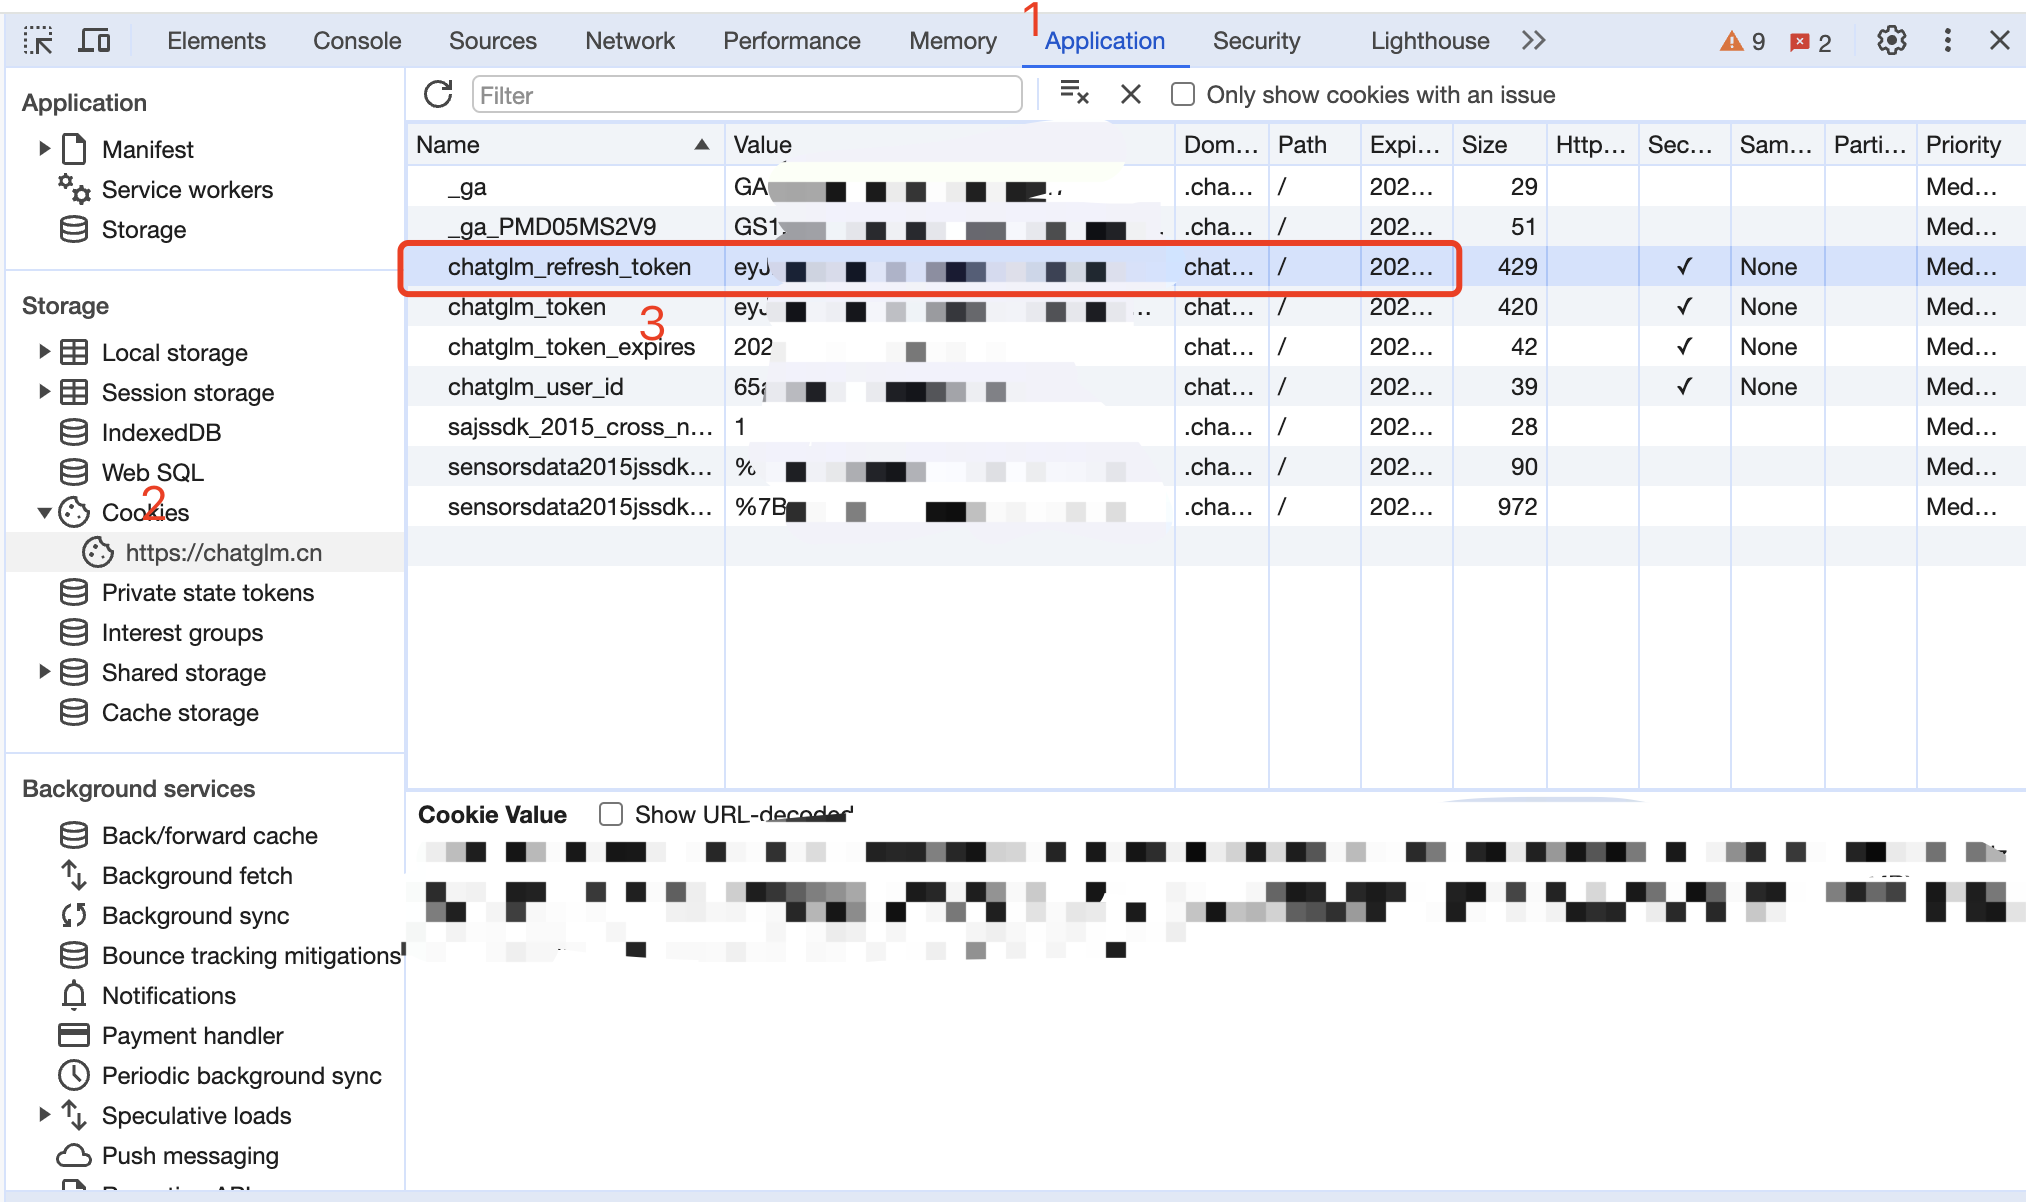Open the Console tab
Screen dimensions: 2026x1202
coord(357,41)
